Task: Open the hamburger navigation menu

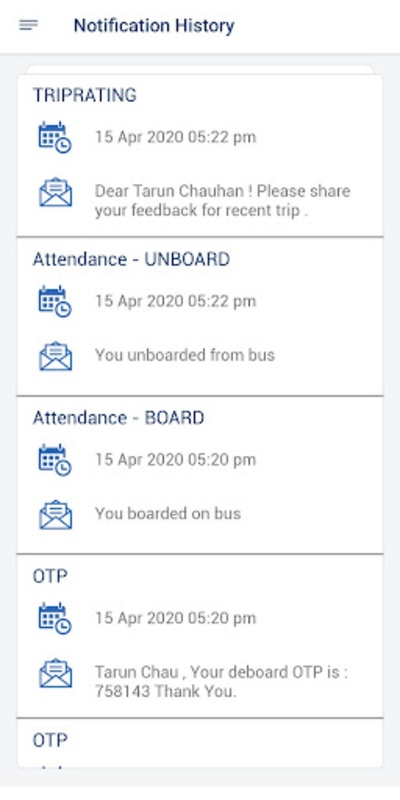Action: click(x=28, y=25)
